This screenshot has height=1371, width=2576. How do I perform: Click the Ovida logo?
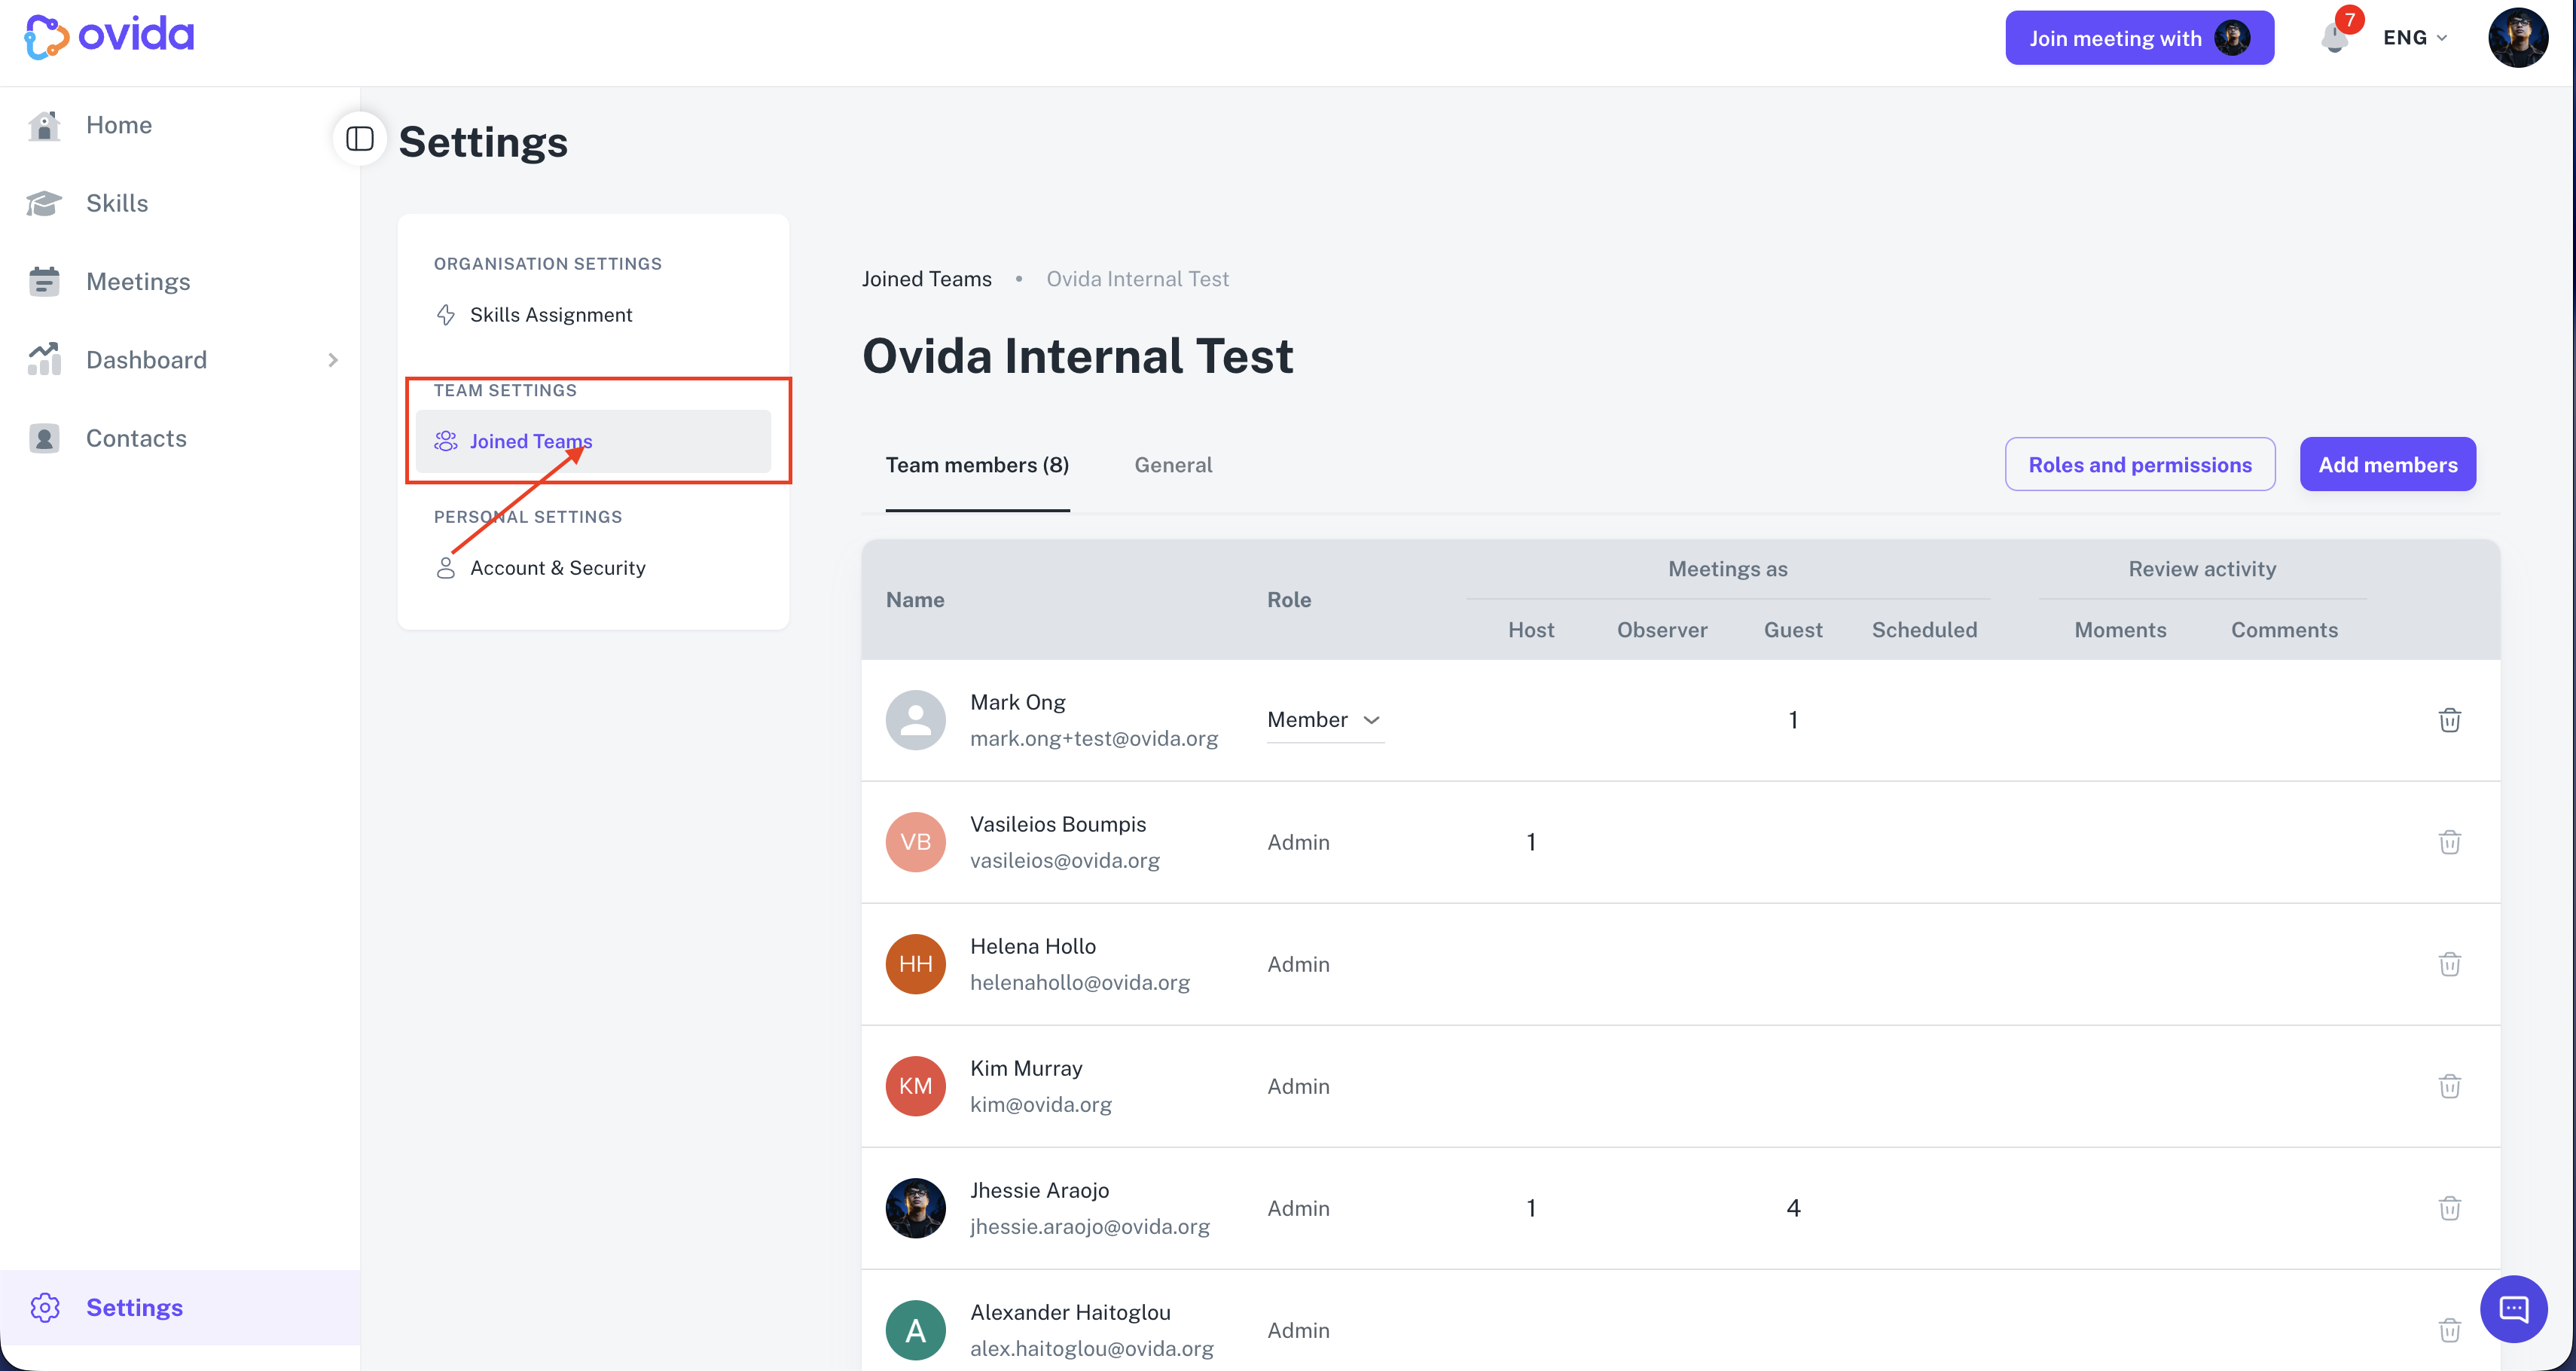coord(109,36)
